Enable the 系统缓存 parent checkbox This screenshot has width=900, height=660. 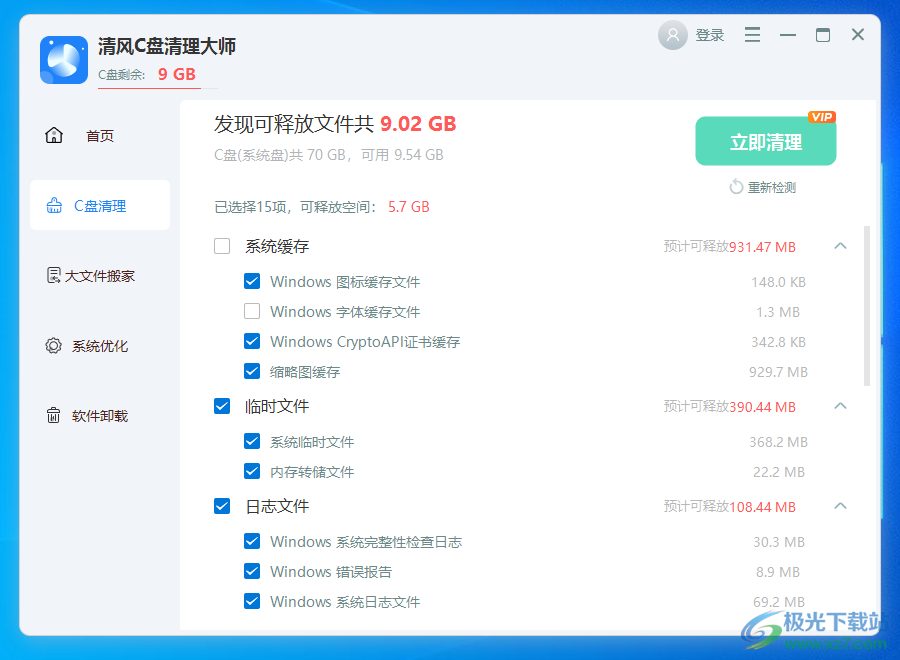pyautogui.click(x=221, y=246)
